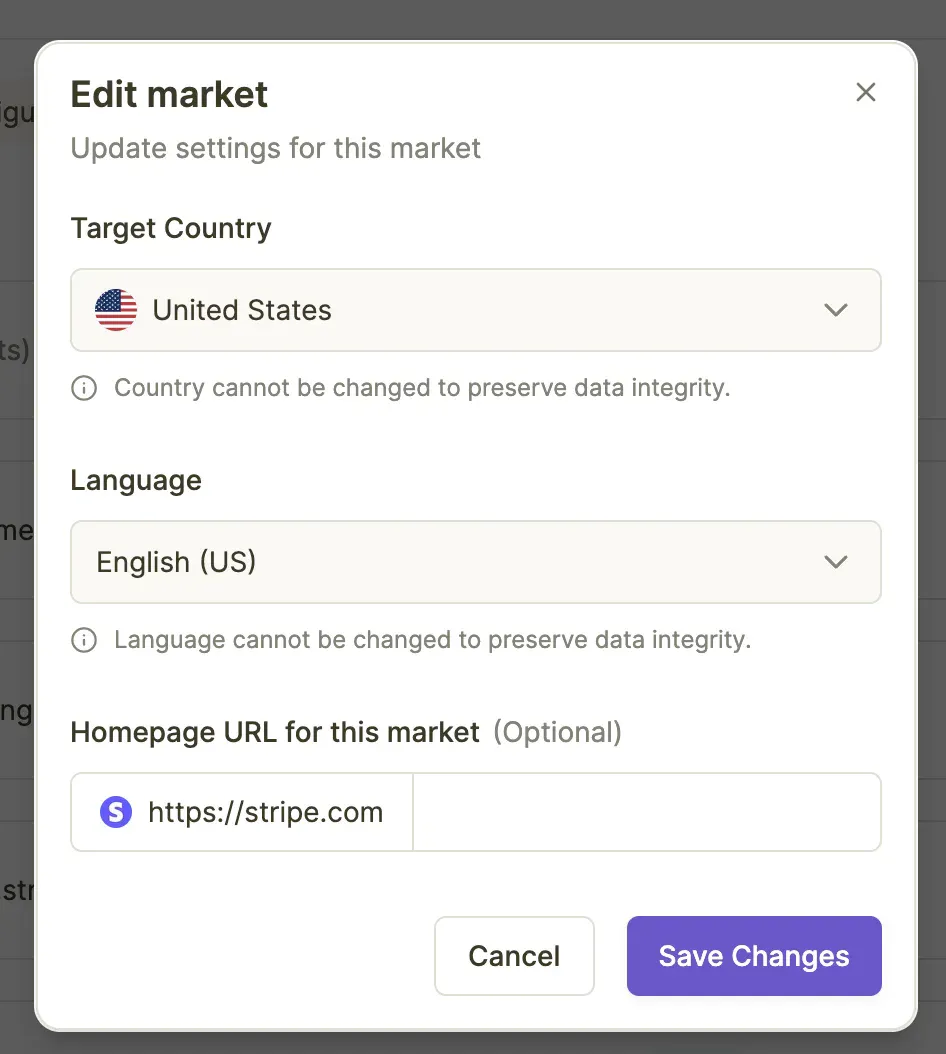This screenshot has width=946, height=1054.
Task: Click the https://stripe.com URL prefix
Action: coord(265,812)
